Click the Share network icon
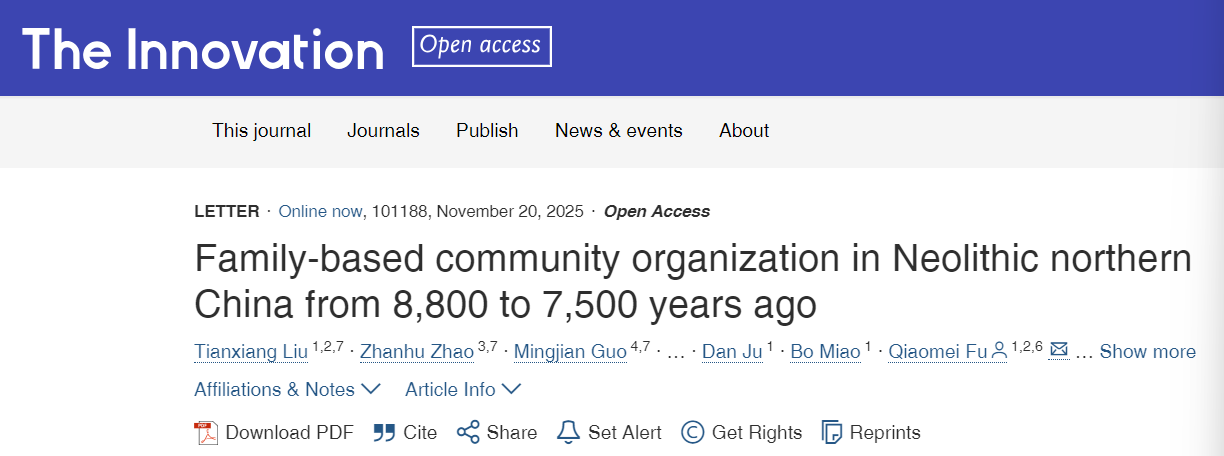1224x456 pixels. point(468,432)
